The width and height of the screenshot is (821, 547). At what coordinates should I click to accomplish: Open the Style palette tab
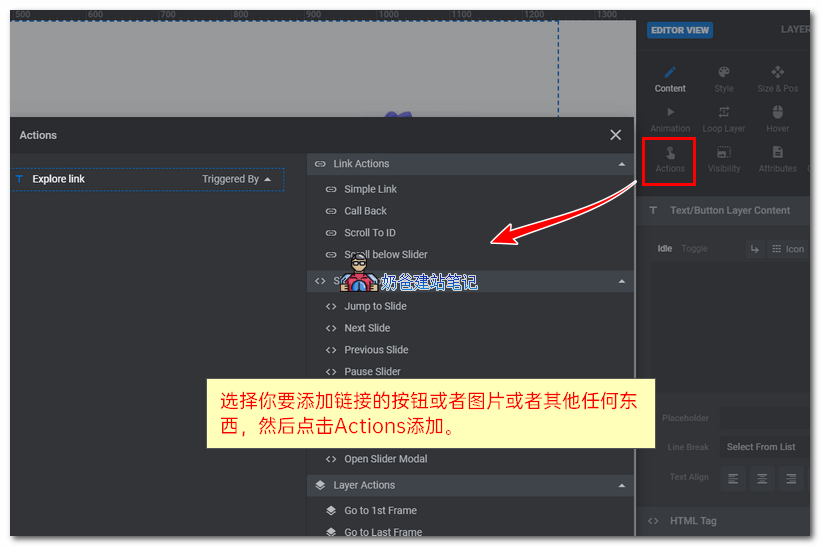click(x=724, y=79)
